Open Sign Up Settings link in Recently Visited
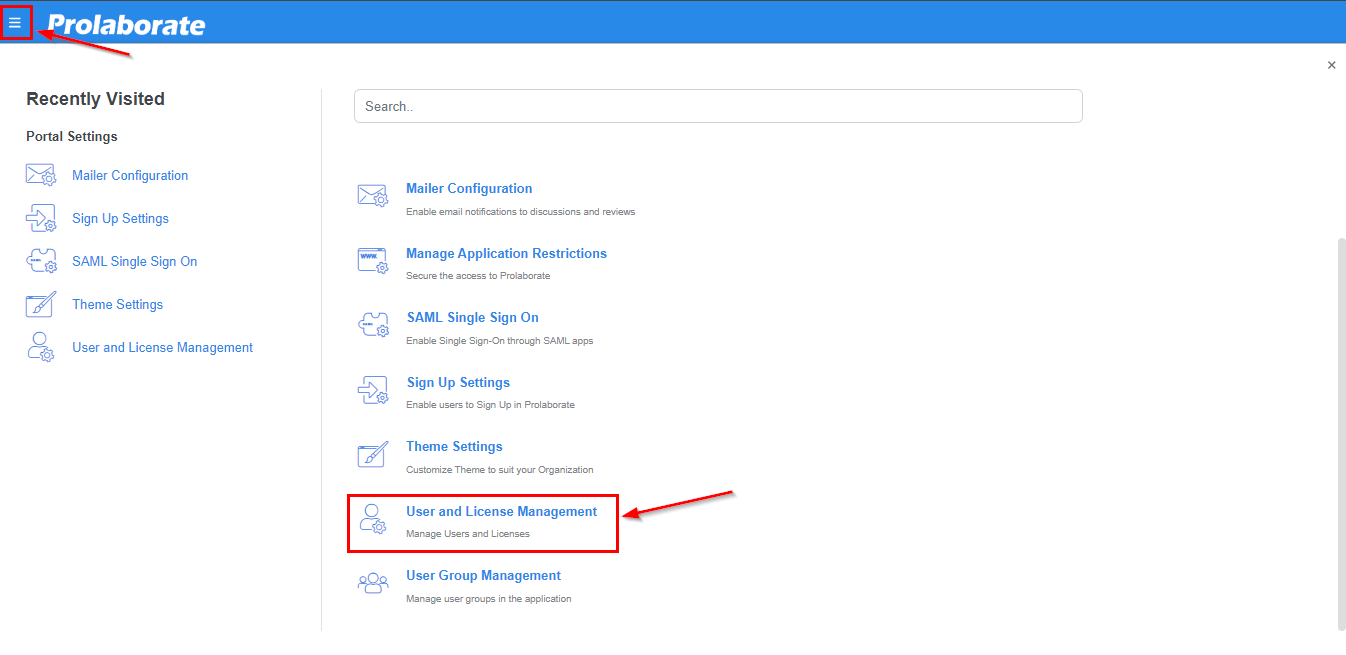 coord(120,218)
